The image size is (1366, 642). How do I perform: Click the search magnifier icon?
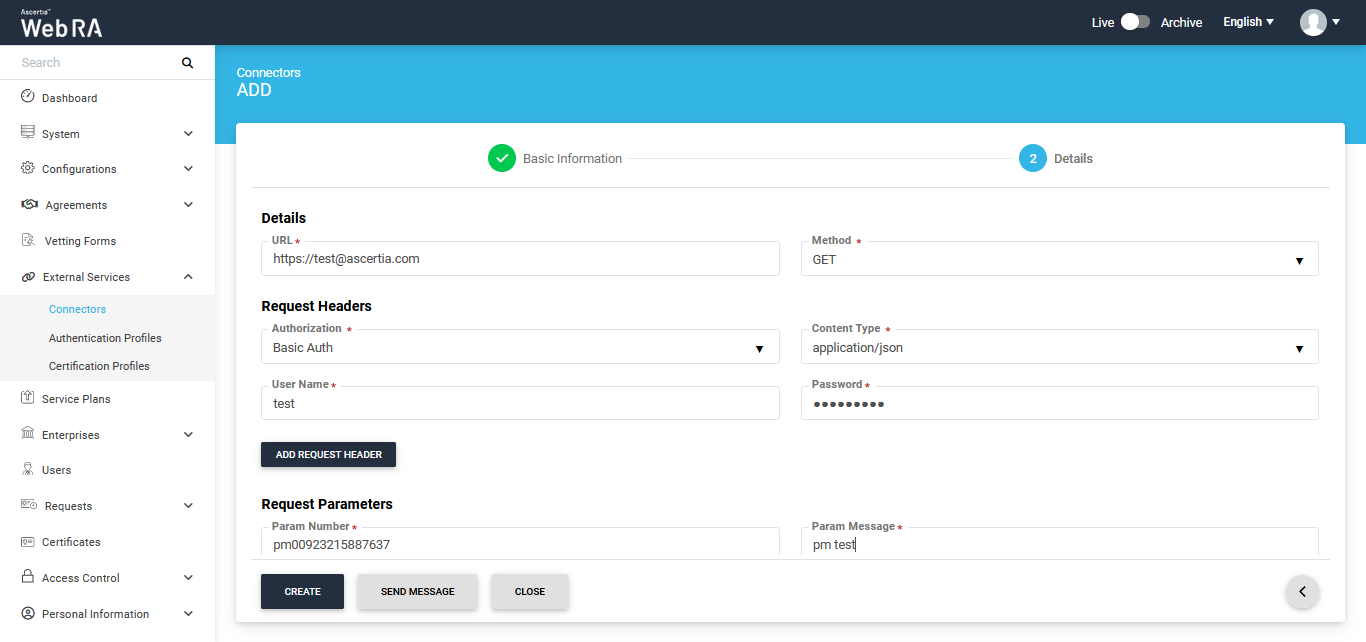[x=187, y=63]
